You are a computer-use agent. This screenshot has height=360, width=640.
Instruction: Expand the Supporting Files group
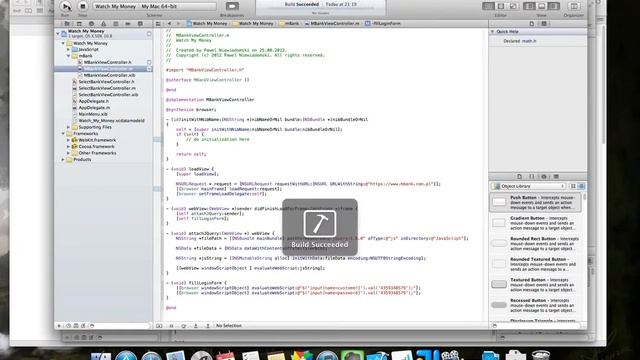(69, 127)
